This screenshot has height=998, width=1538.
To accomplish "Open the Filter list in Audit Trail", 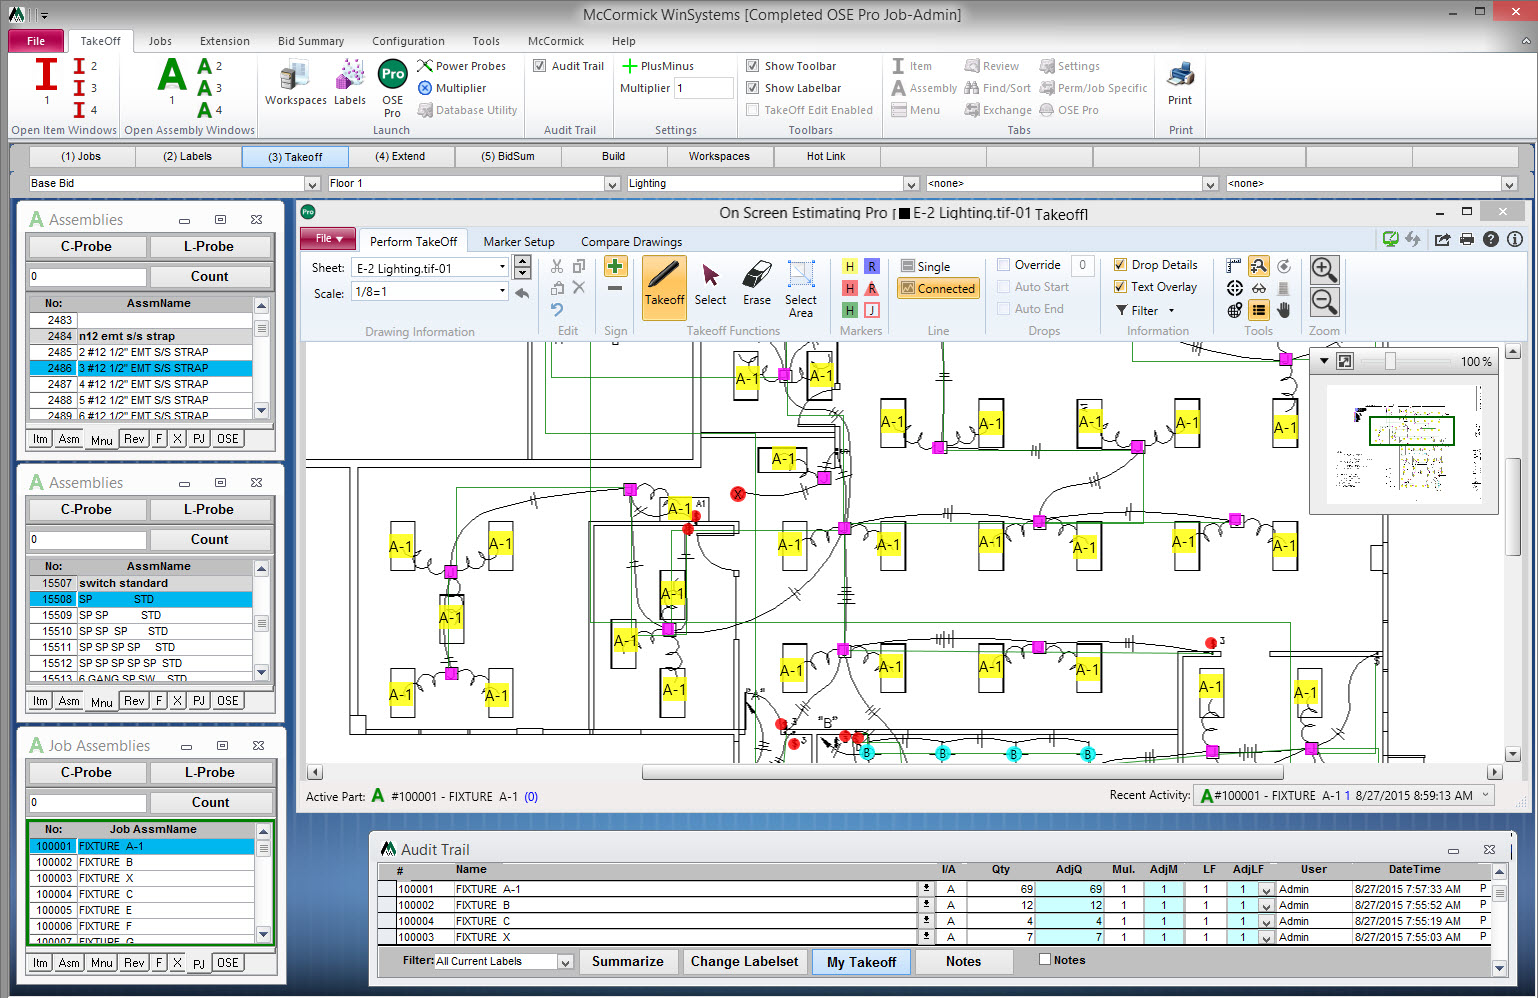I will (x=566, y=961).
